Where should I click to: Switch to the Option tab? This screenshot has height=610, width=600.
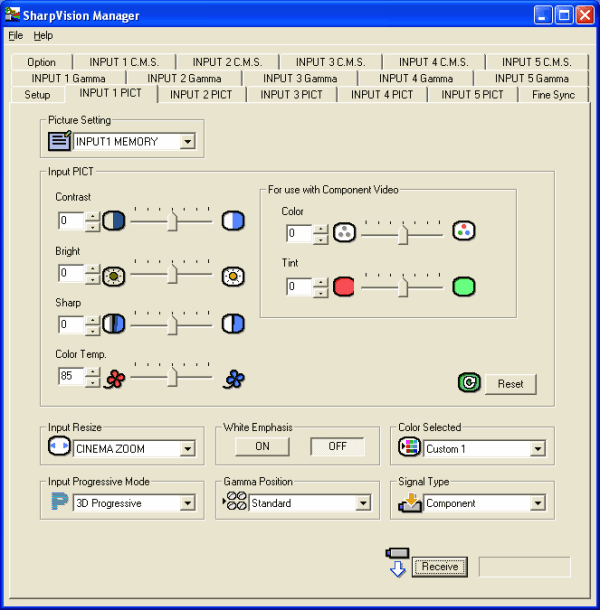(x=41, y=62)
